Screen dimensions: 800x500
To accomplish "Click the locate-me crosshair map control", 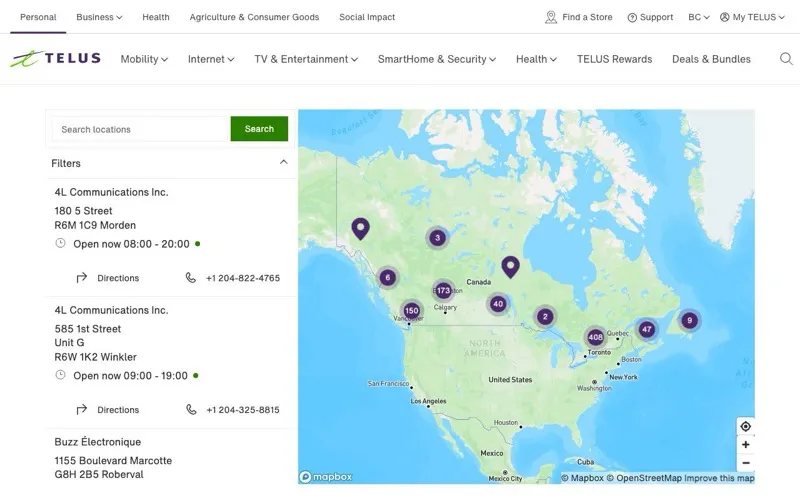I will (x=745, y=427).
